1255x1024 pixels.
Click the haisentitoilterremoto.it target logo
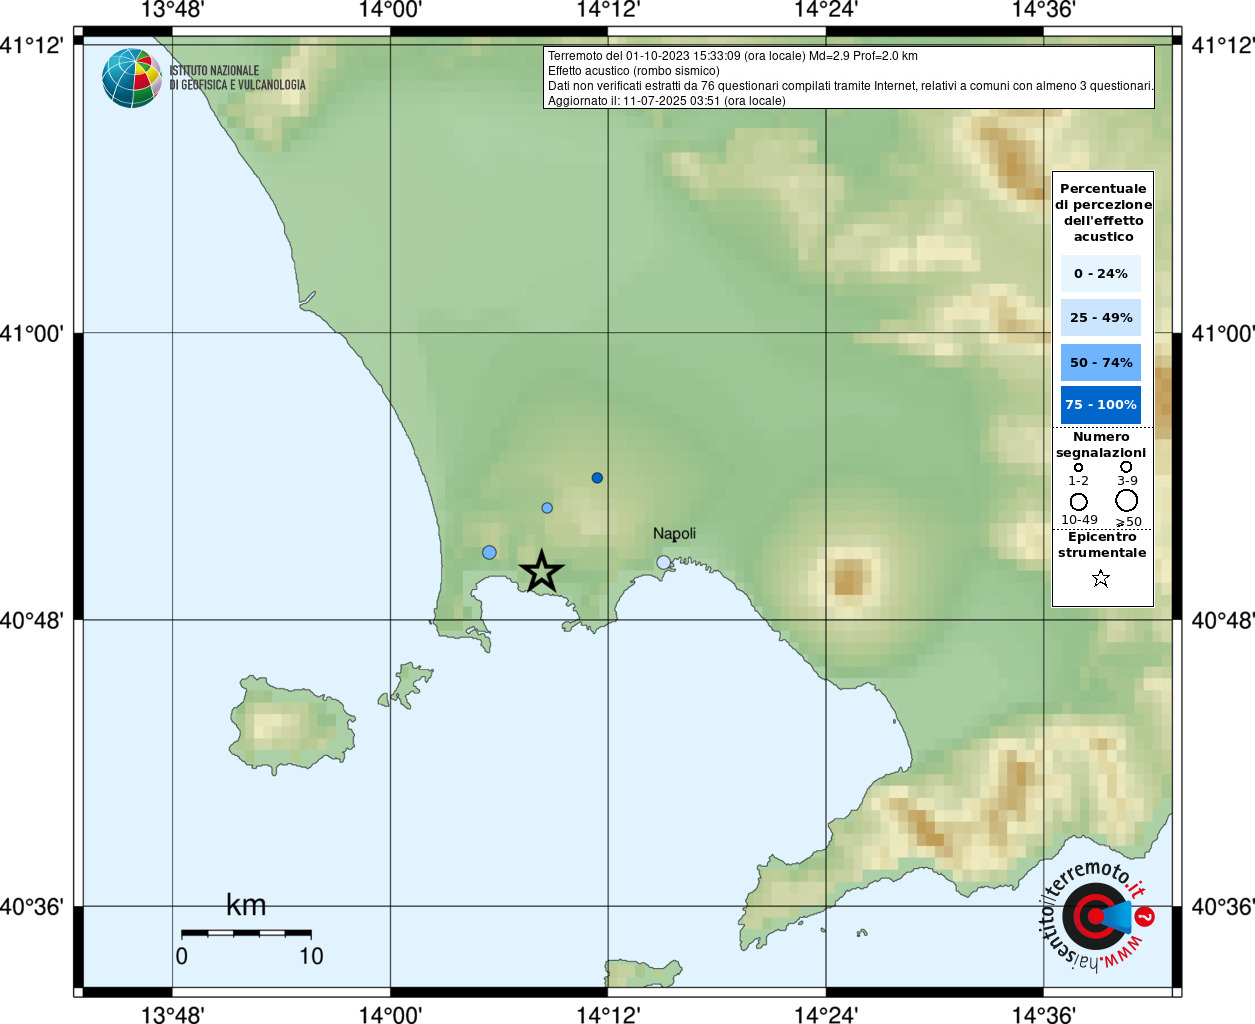[x=1096, y=915]
